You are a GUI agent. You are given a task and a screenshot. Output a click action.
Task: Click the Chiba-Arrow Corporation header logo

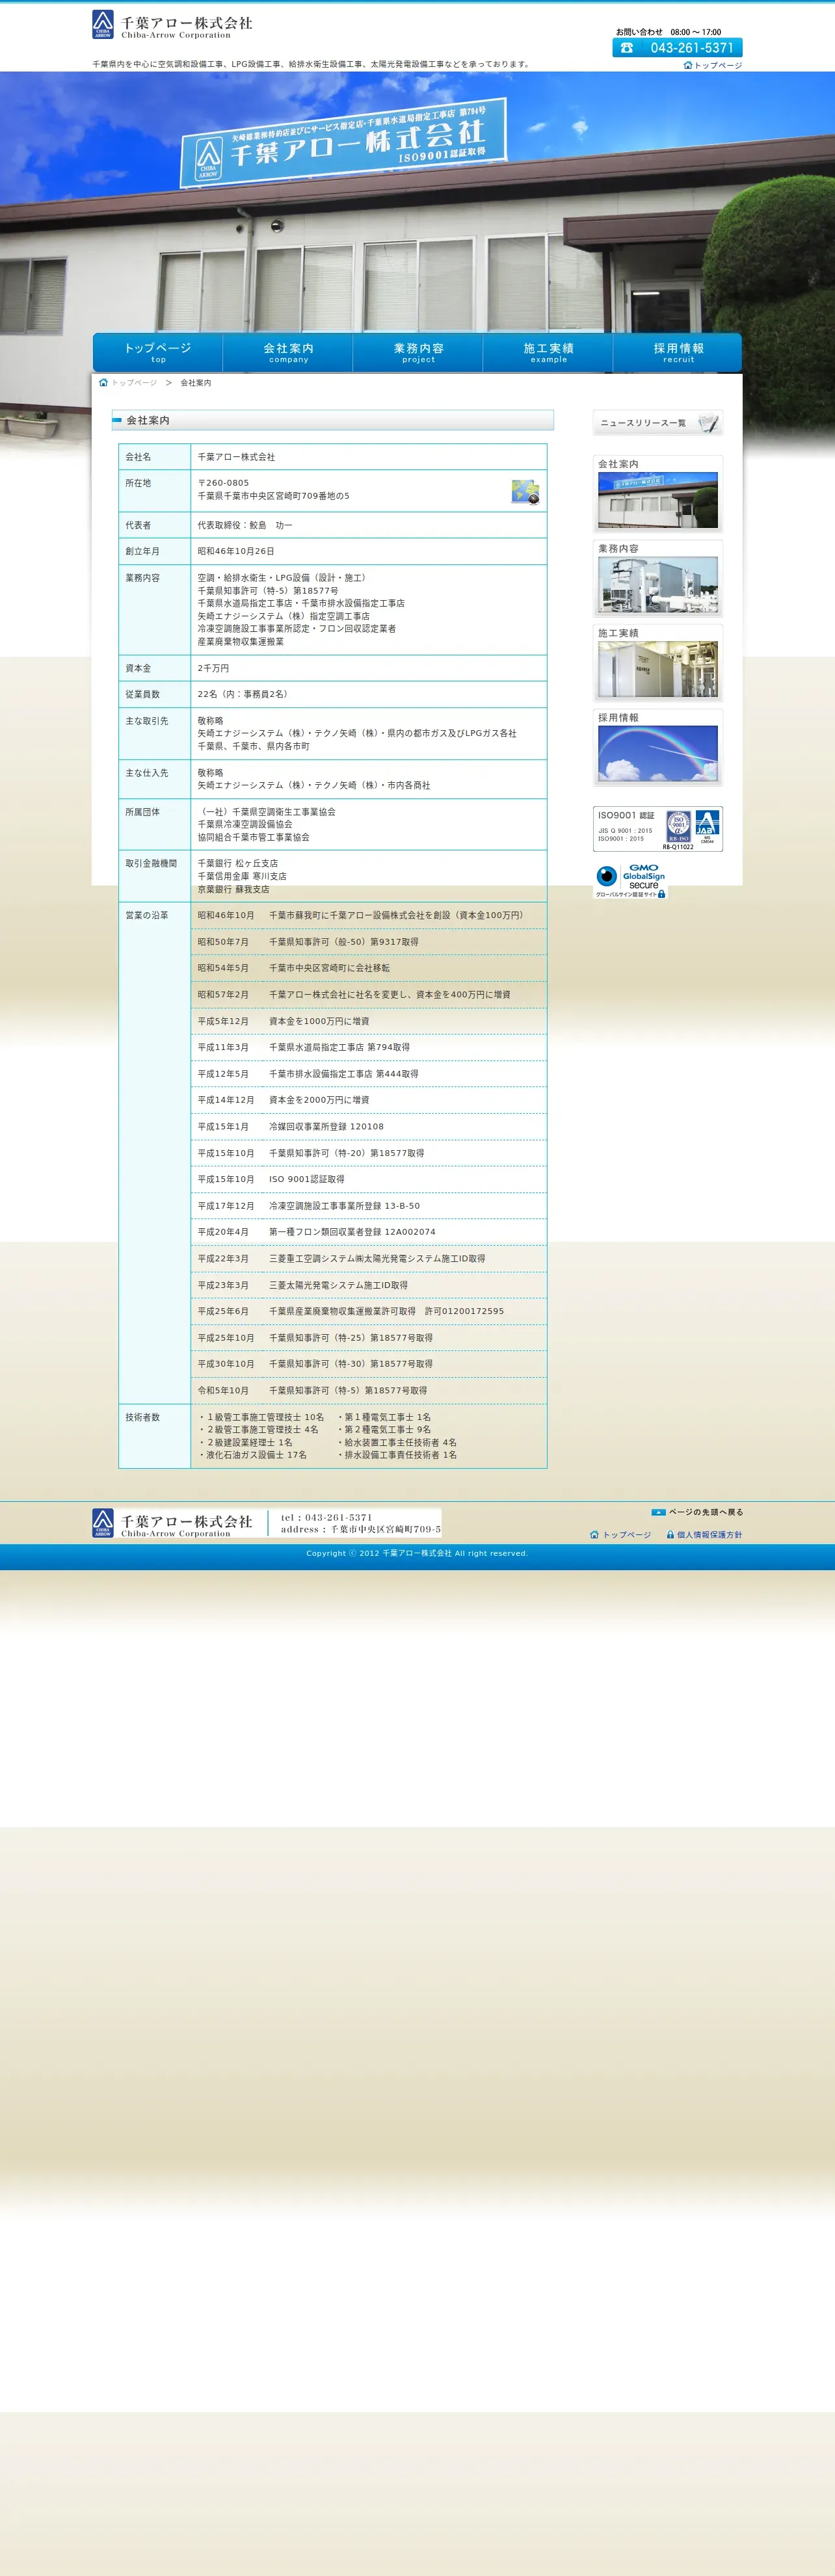coord(172,25)
